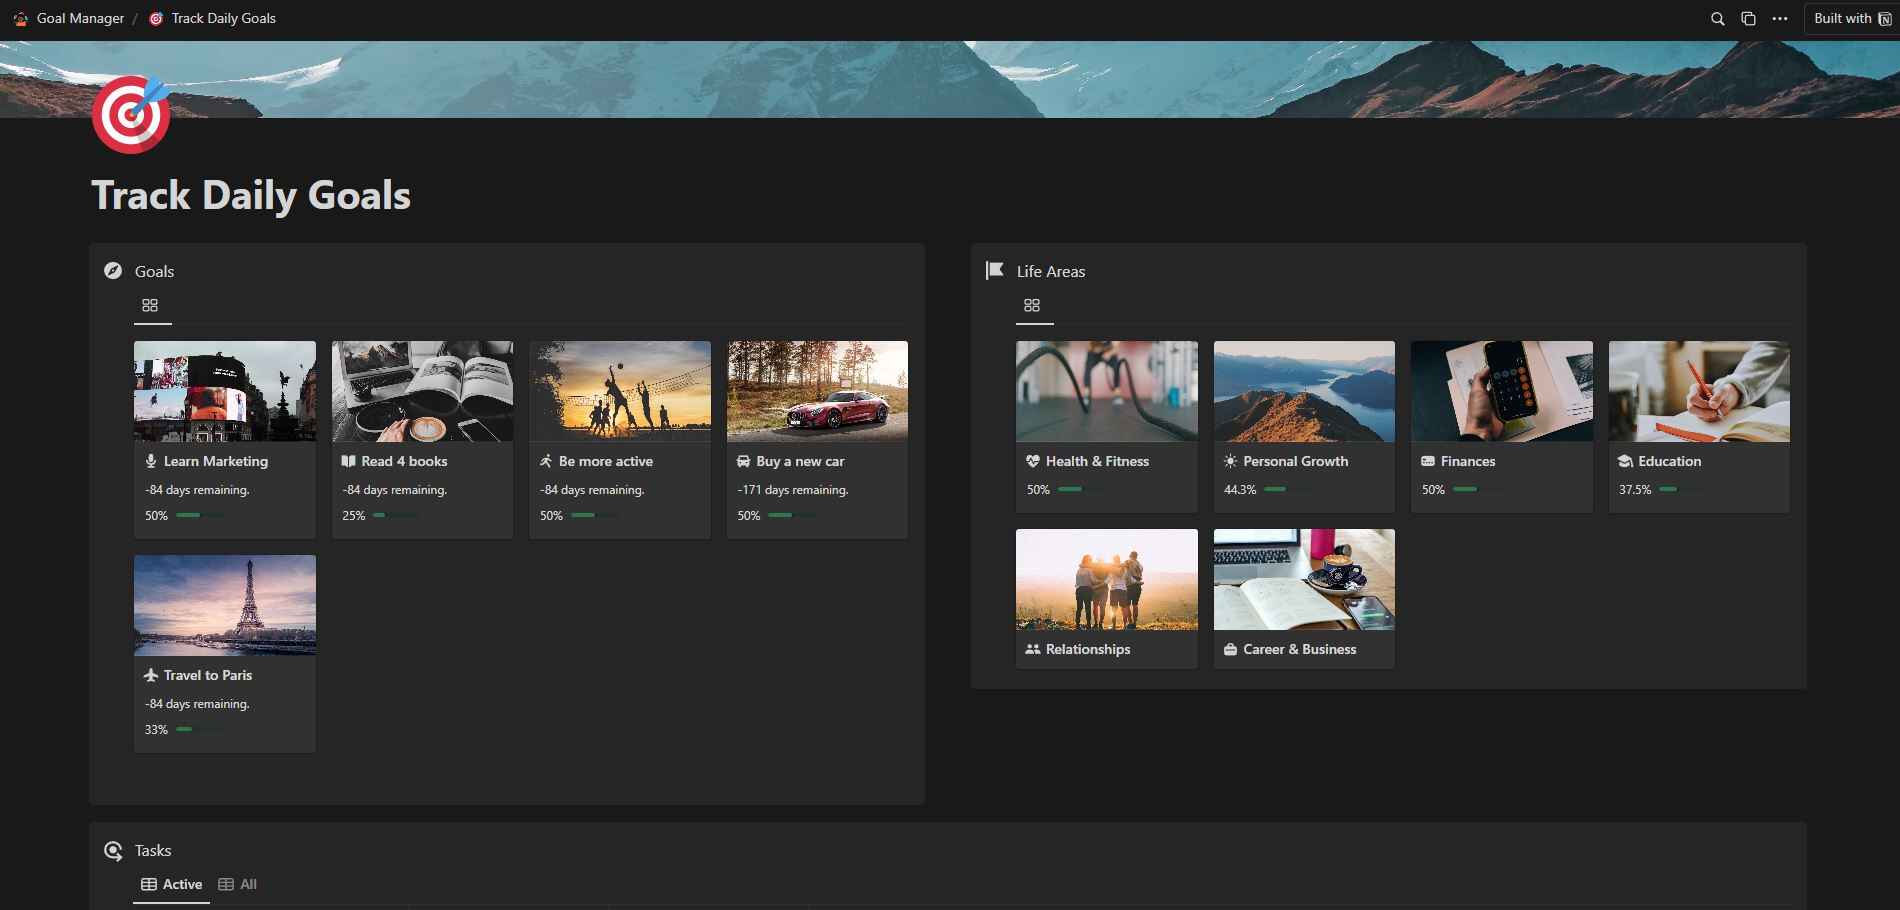The height and width of the screenshot is (910, 1900).
Task: Click the Read 4 books progress bar
Action: 393,516
